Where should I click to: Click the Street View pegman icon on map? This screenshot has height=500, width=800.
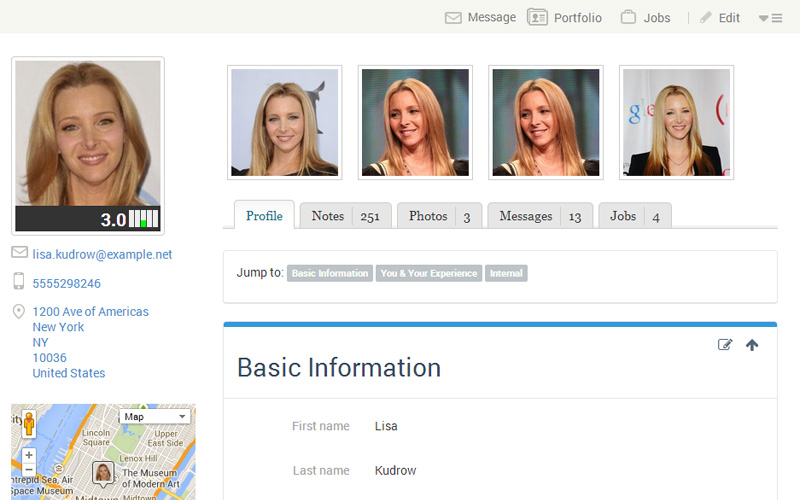click(29, 424)
